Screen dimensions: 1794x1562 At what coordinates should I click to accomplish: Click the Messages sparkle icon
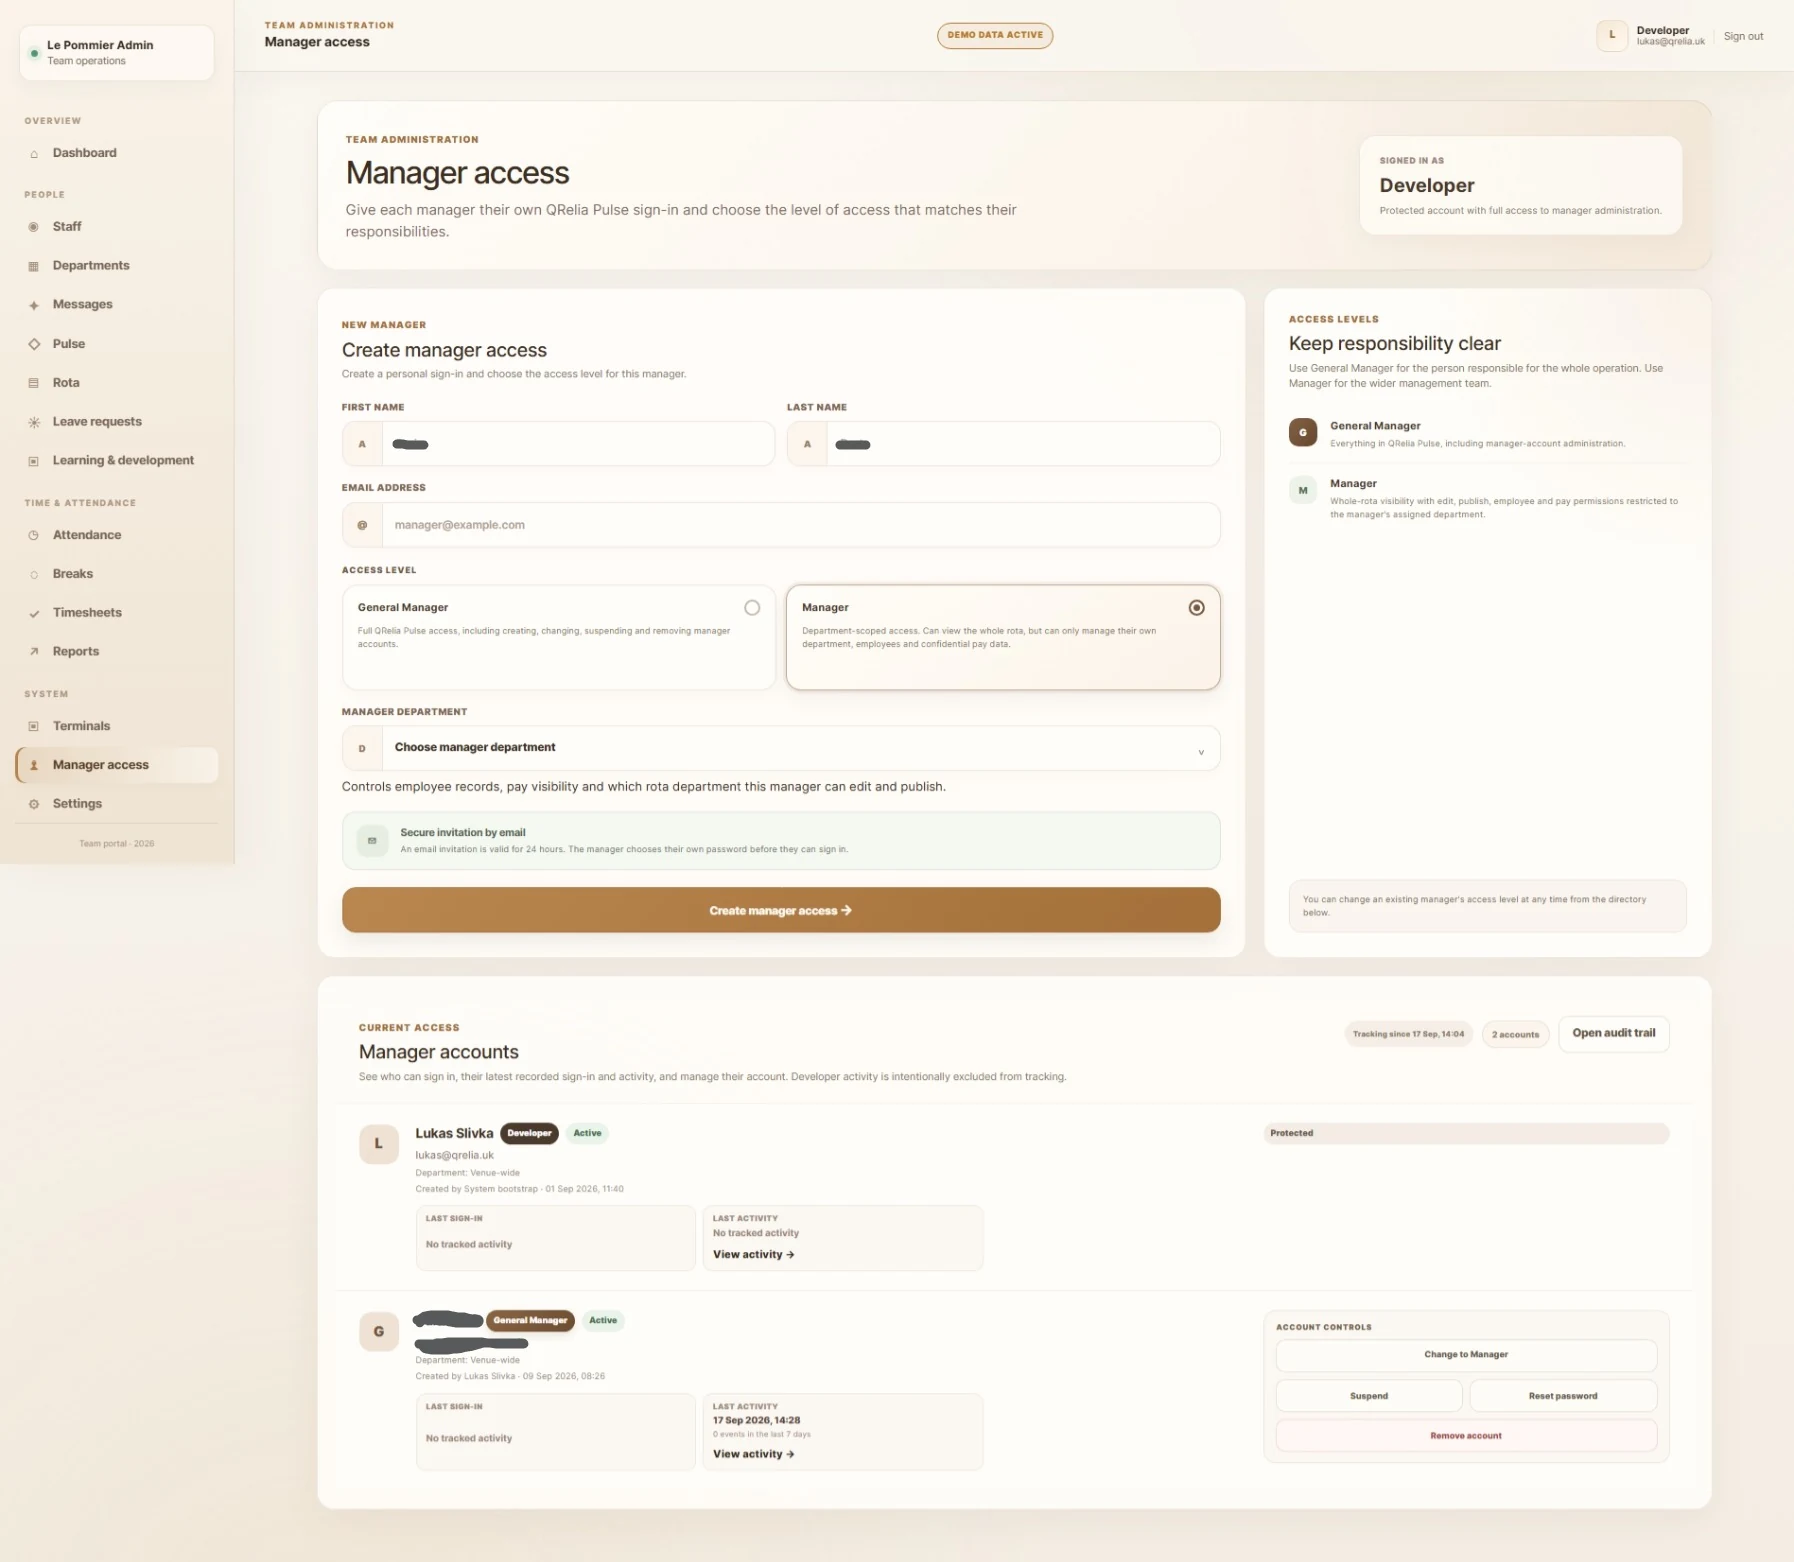click(34, 305)
